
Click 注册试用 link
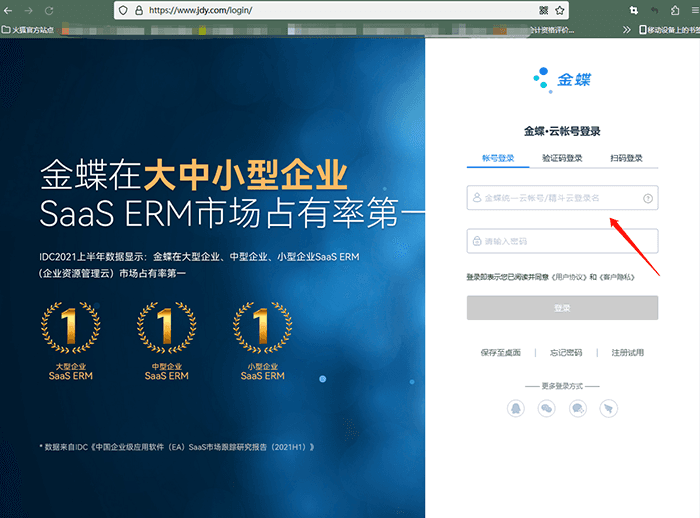click(628, 353)
